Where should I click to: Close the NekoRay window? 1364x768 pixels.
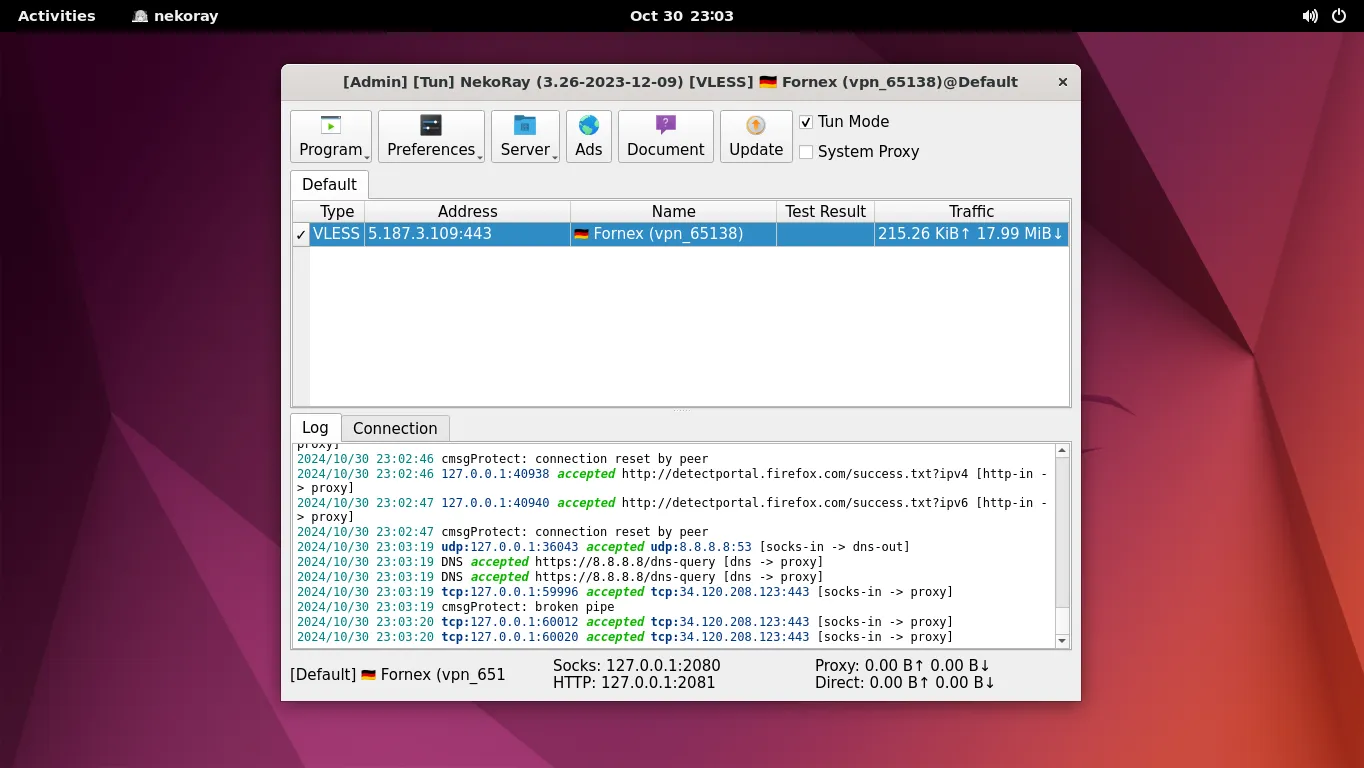coord(1063,82)
